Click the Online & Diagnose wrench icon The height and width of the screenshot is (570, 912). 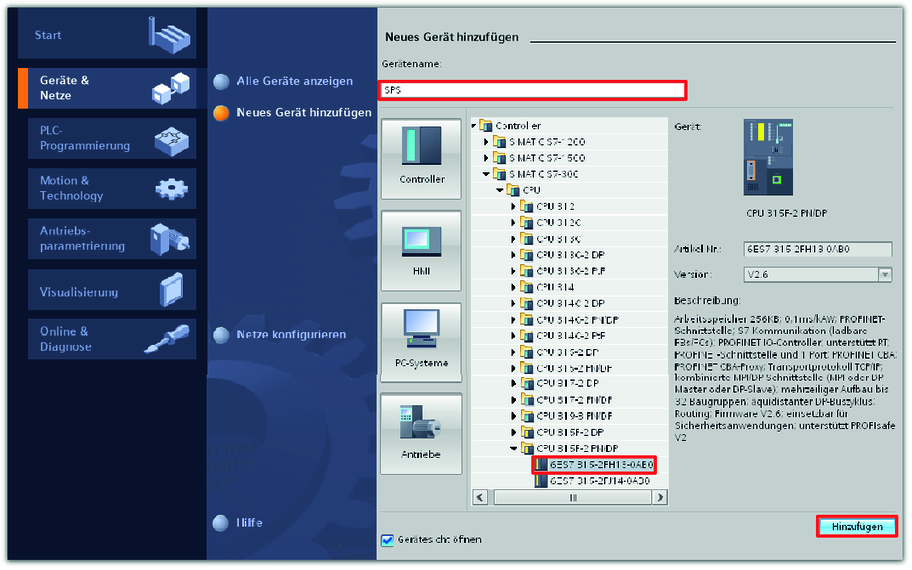(x=168, y=340)
